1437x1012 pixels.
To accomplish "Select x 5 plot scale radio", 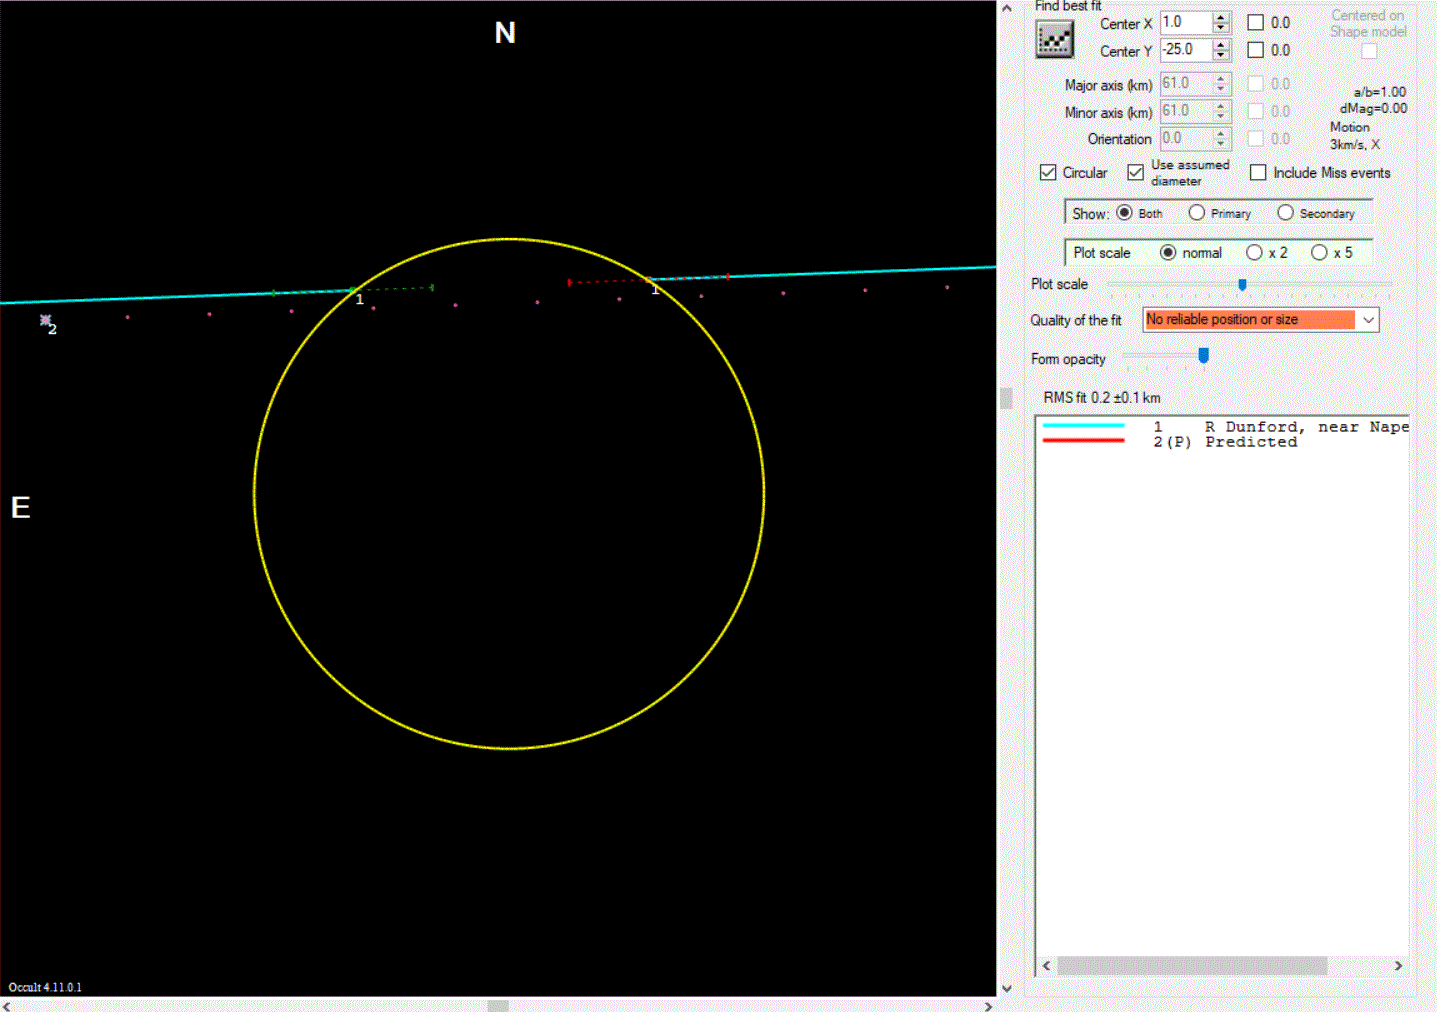I will tap(1319, 253).
